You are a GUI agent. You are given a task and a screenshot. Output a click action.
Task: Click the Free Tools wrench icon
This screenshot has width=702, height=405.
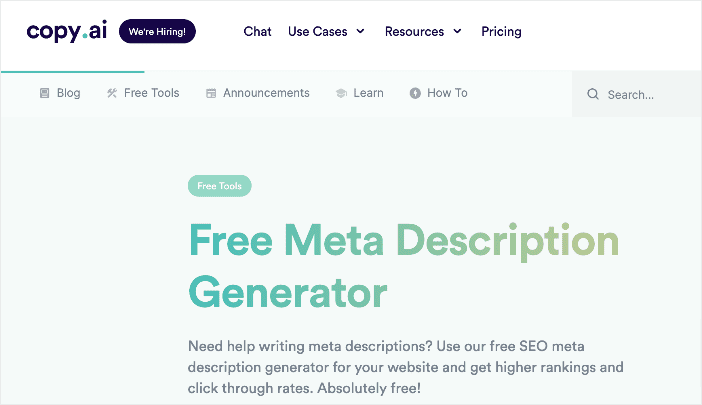(111, 93)
